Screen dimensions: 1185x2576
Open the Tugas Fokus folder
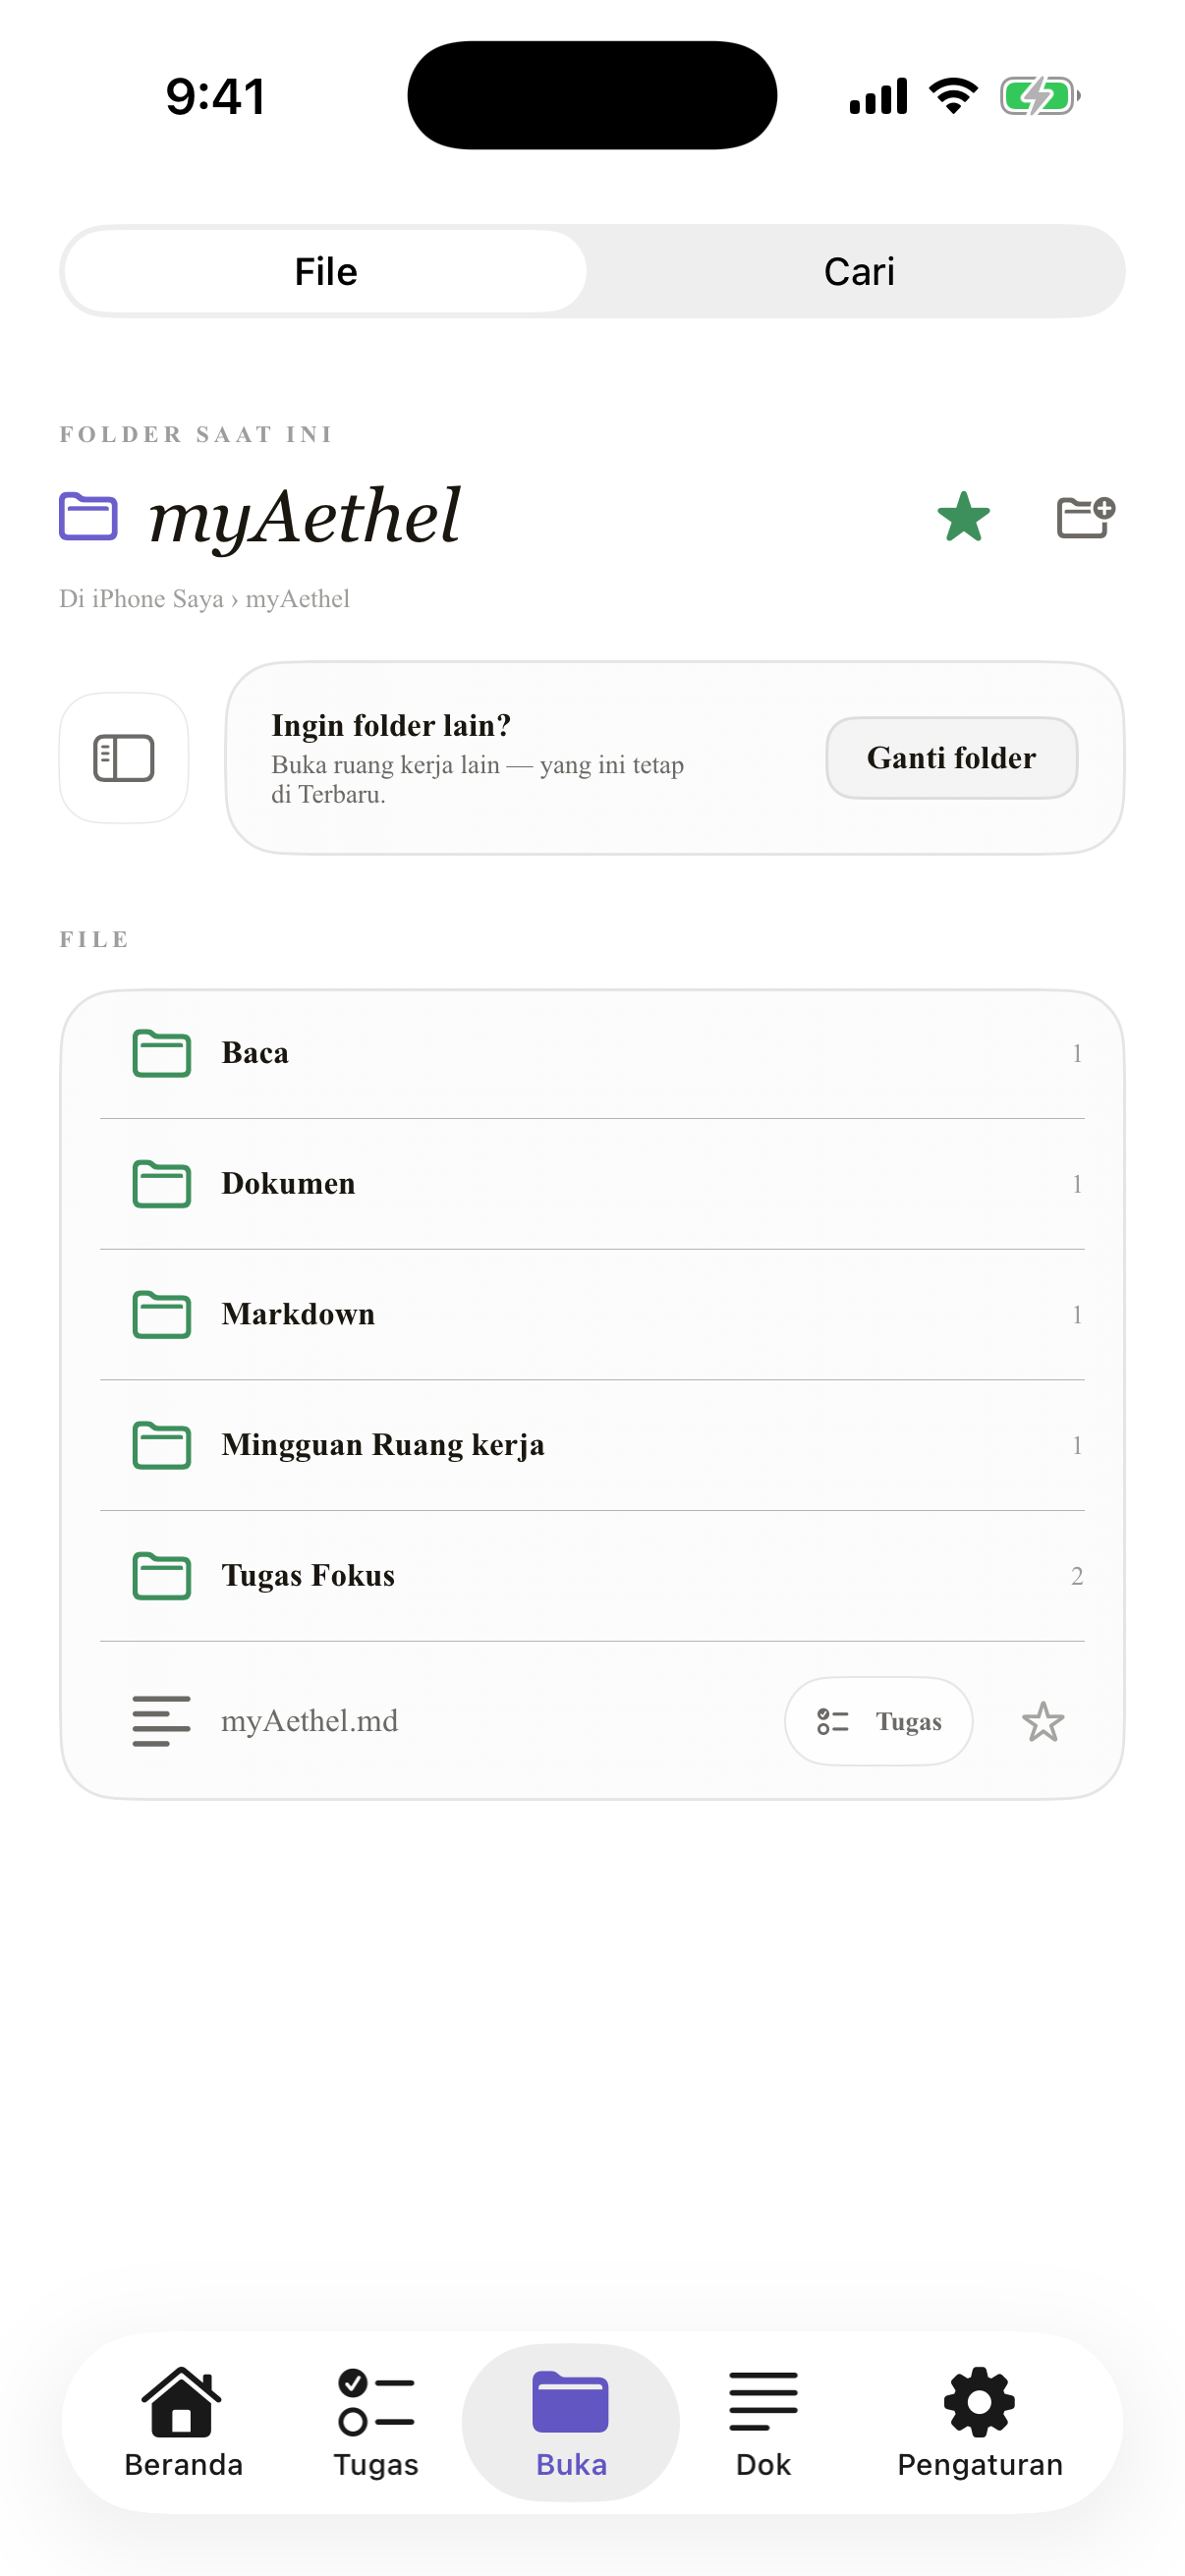click(x=592, y=1575)
